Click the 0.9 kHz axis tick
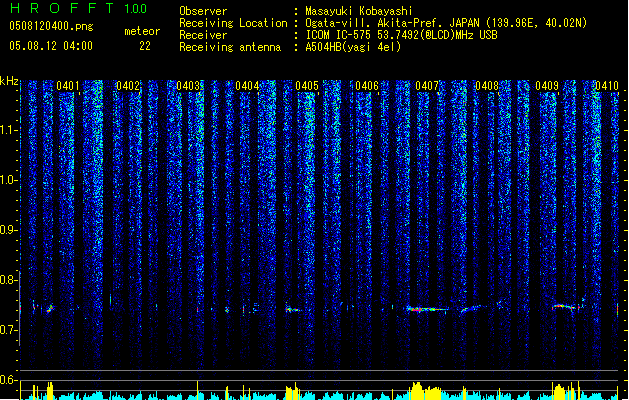The width and height of the screenshot is (629, 400). pyautogui.click(x=9, y=230)
